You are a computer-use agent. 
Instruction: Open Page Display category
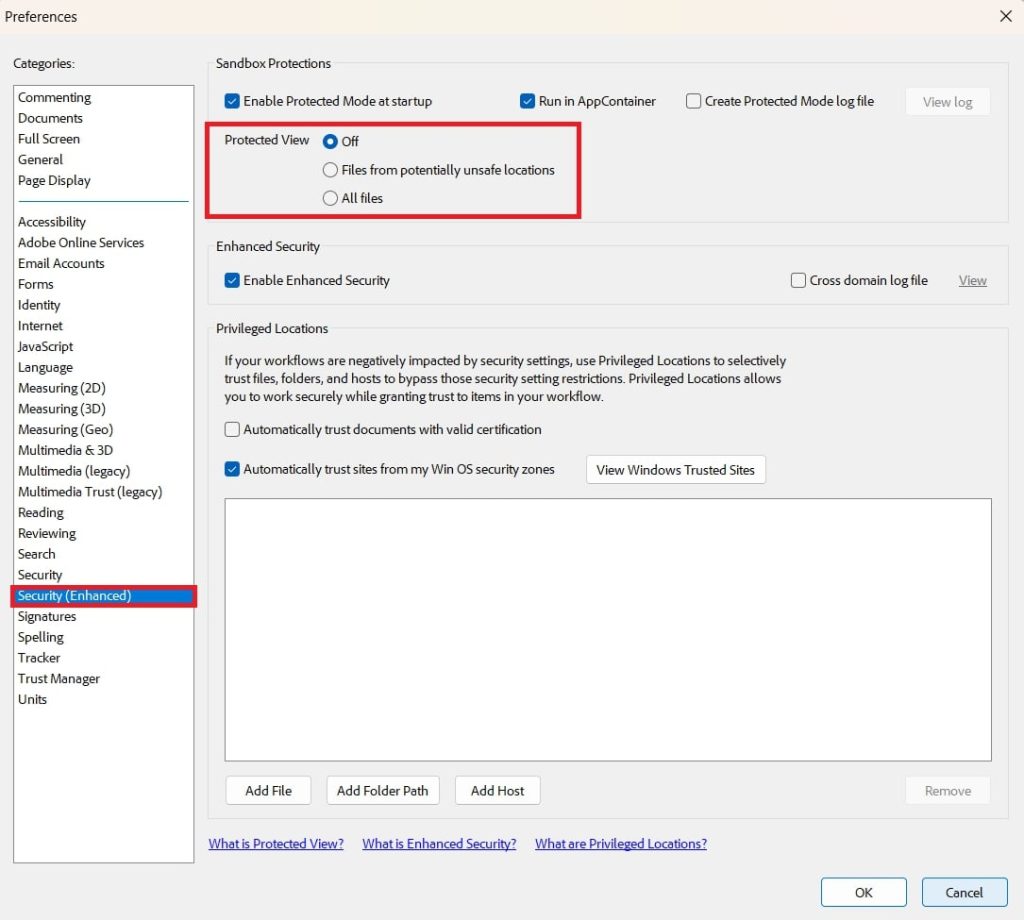coord(54,181)
